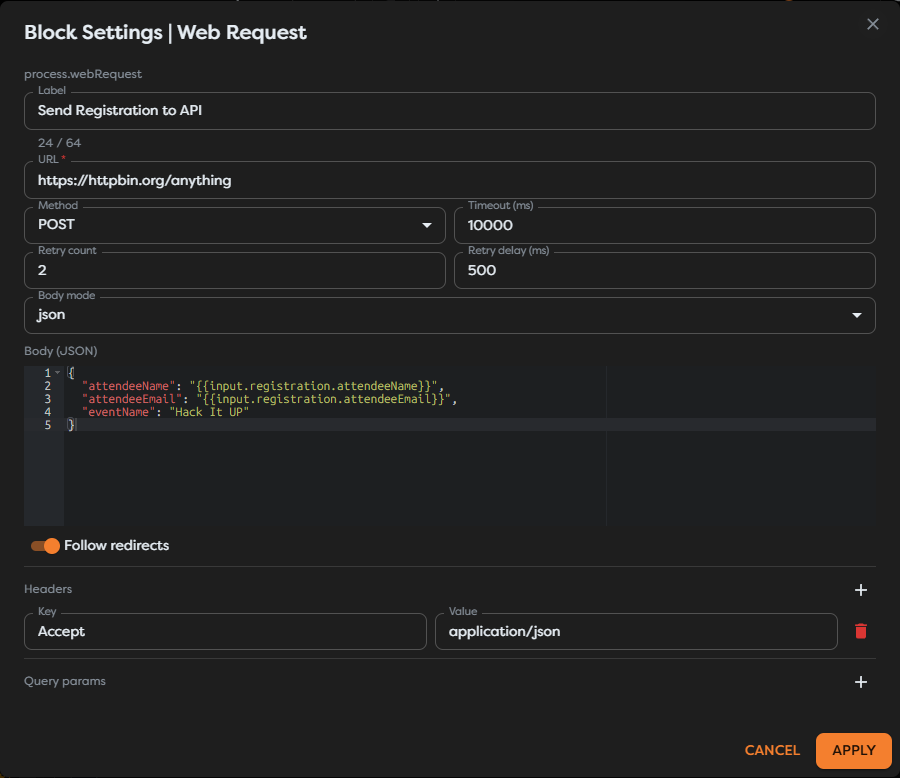The image size is (900, 778).
Task: Click the "attendeeEmail" line in body editor
Action: click(269, 399)
